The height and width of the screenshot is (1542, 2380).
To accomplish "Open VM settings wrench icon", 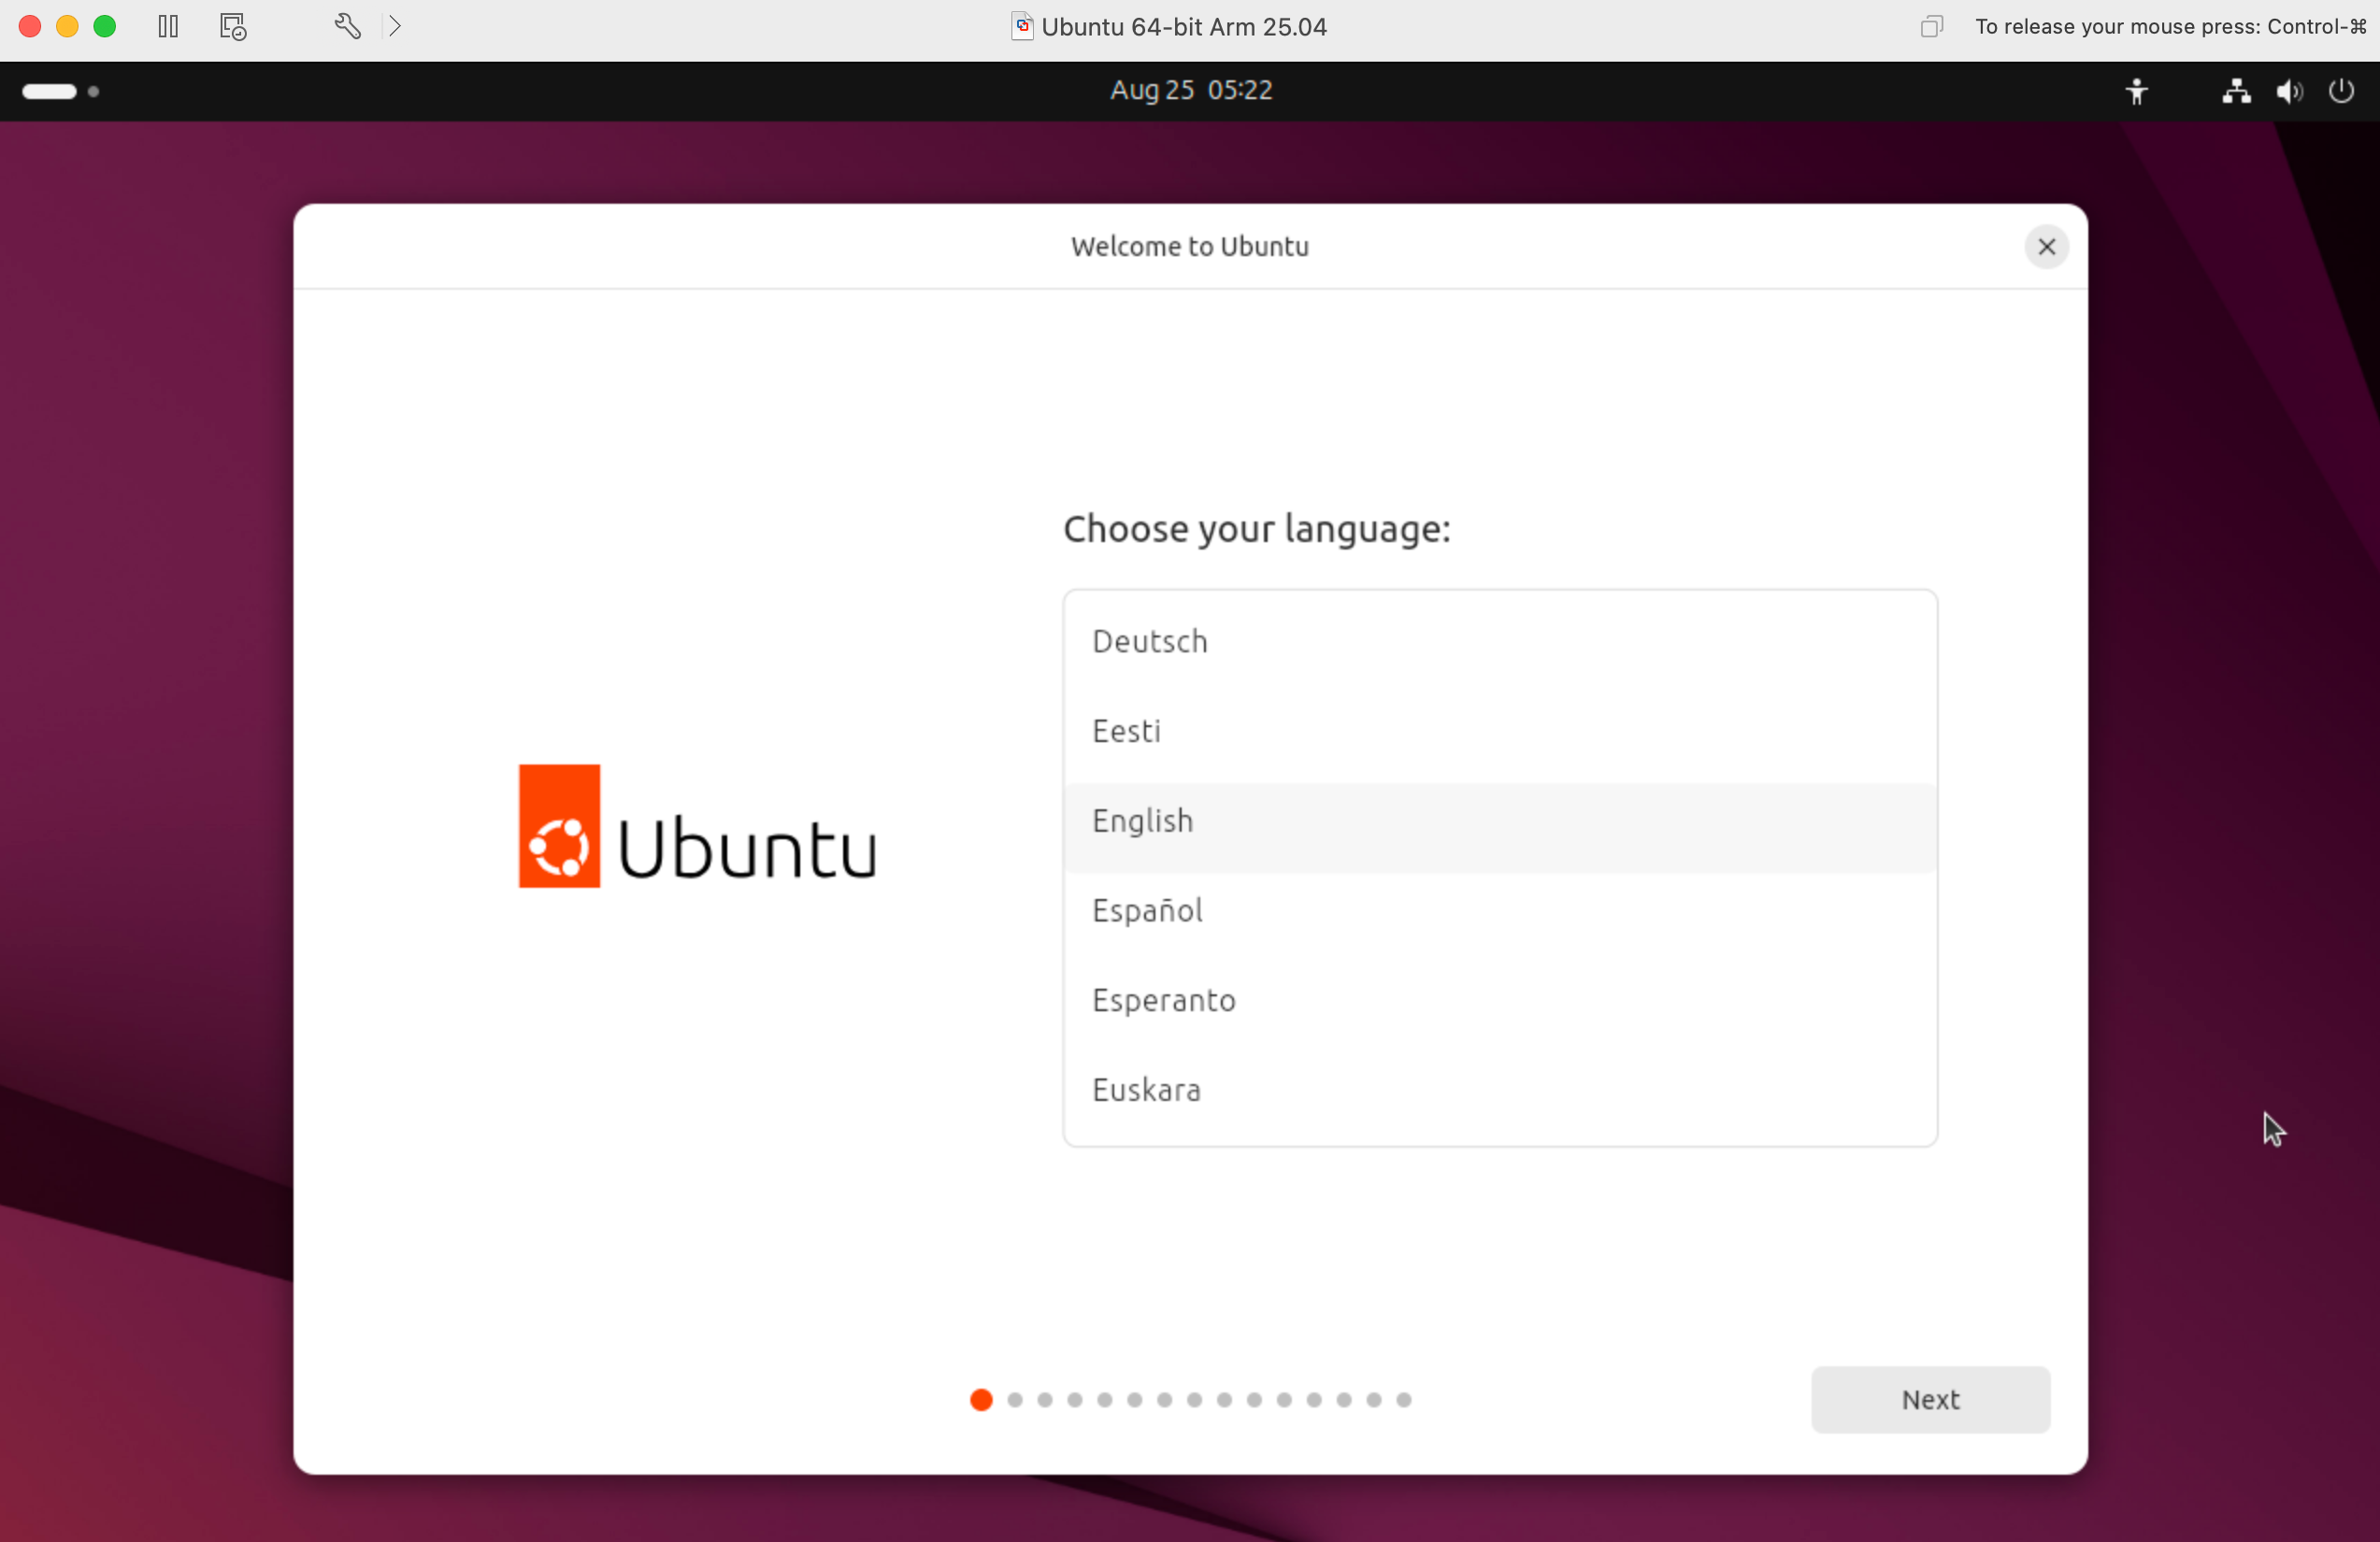I will coord(347,26).
